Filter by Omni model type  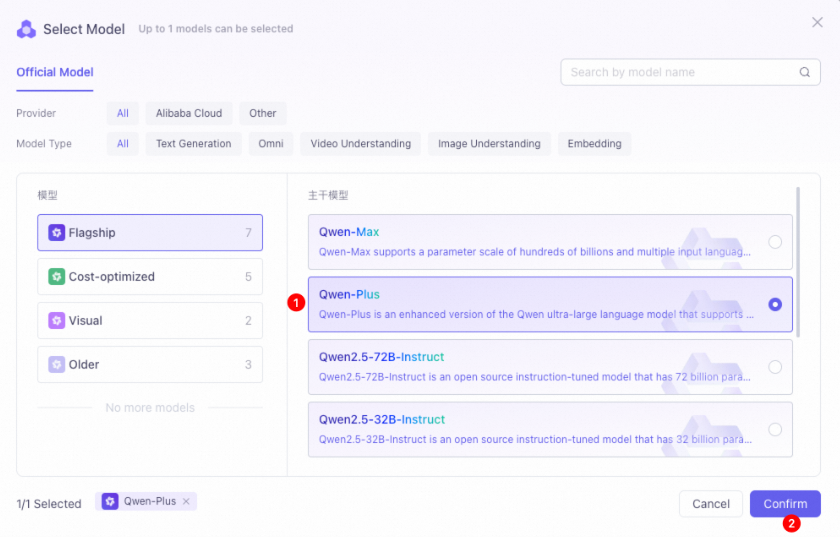point(271,144)
